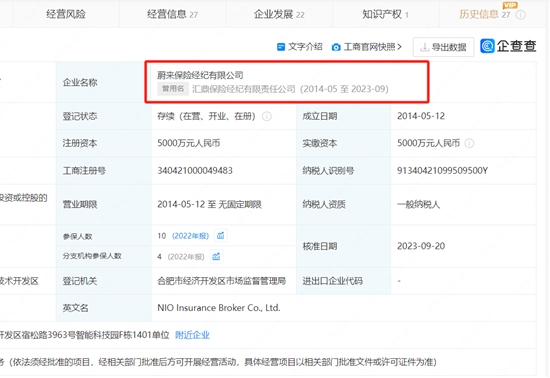Screen dimensions: 550x378
Task: Click the 文字介绍 icon
Action: coord(281,47)
